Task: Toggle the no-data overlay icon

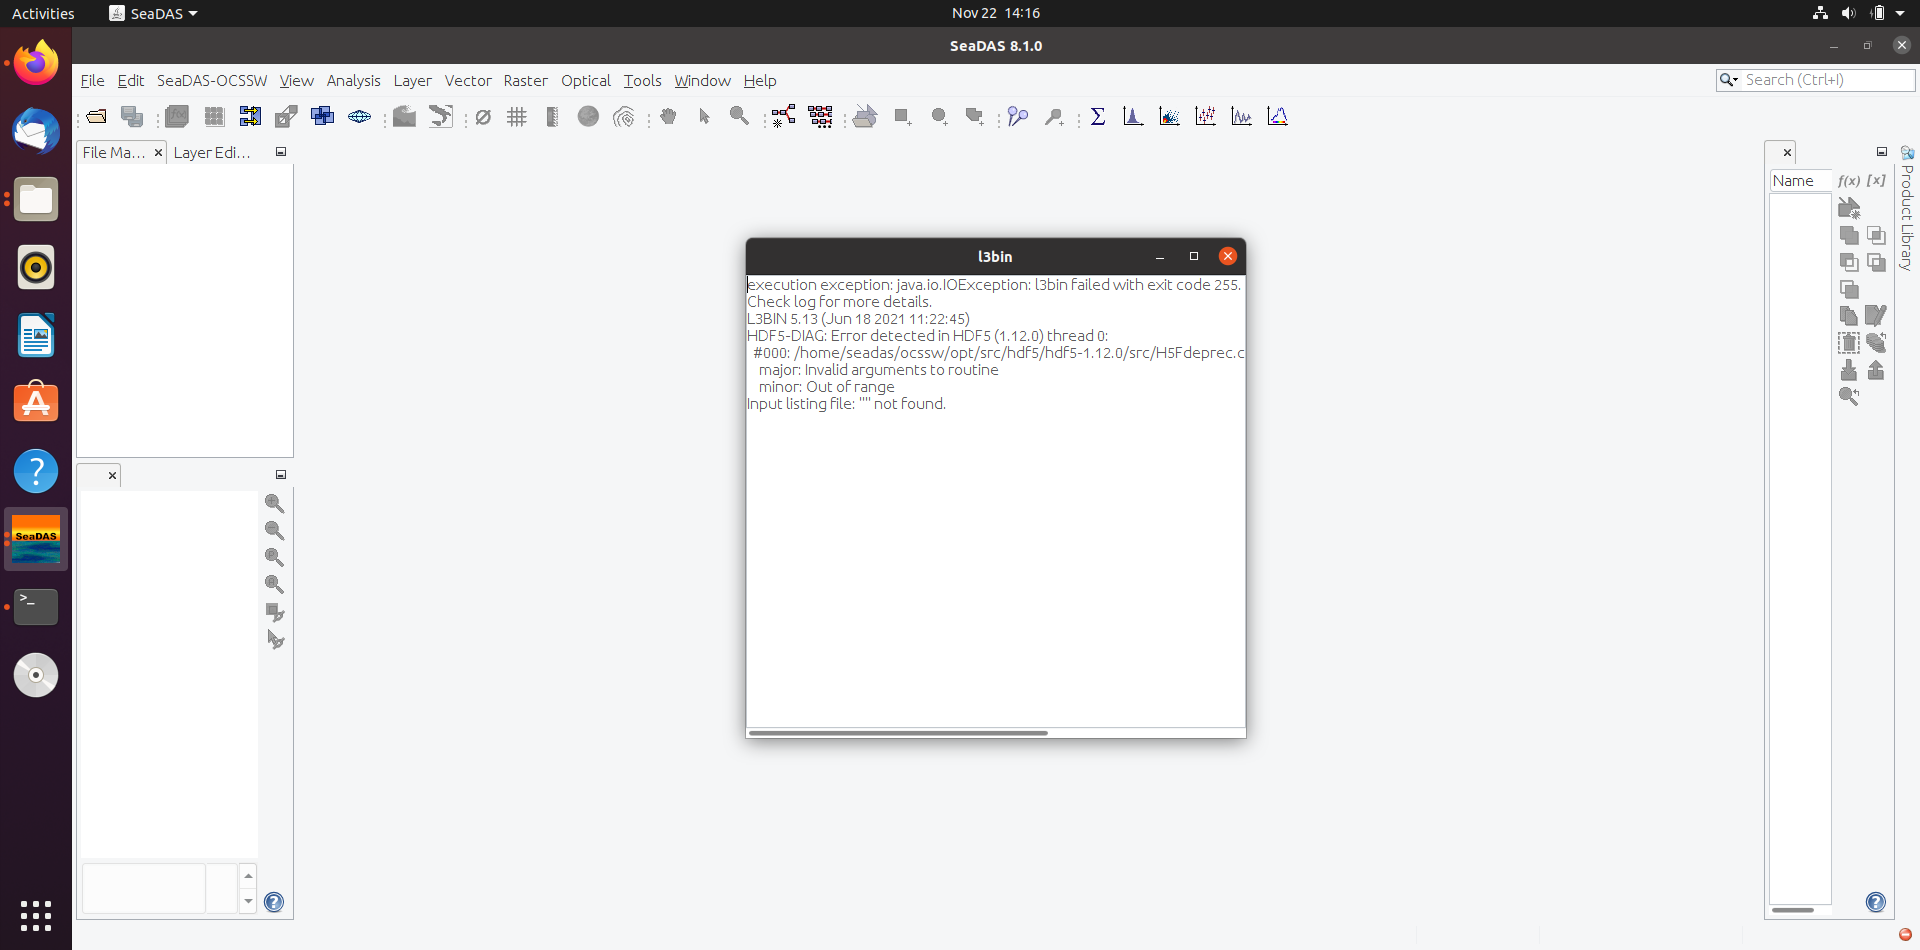Action: [483, 116]
